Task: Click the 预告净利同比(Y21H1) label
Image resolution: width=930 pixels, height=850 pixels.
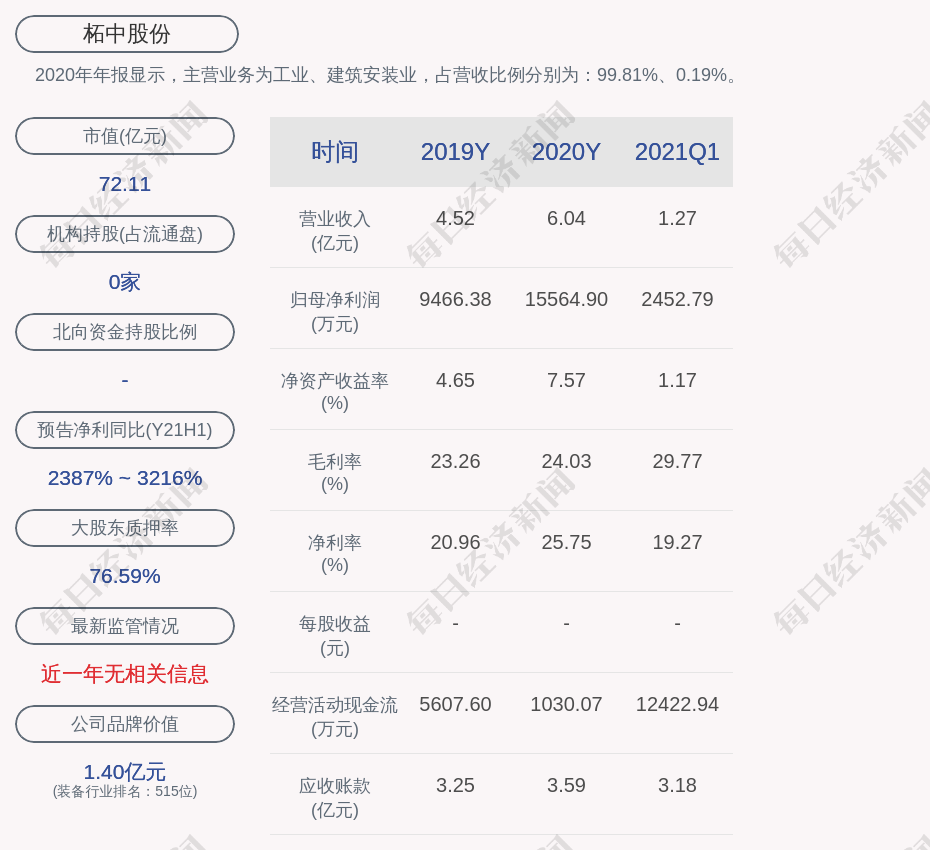Action: 125,430
